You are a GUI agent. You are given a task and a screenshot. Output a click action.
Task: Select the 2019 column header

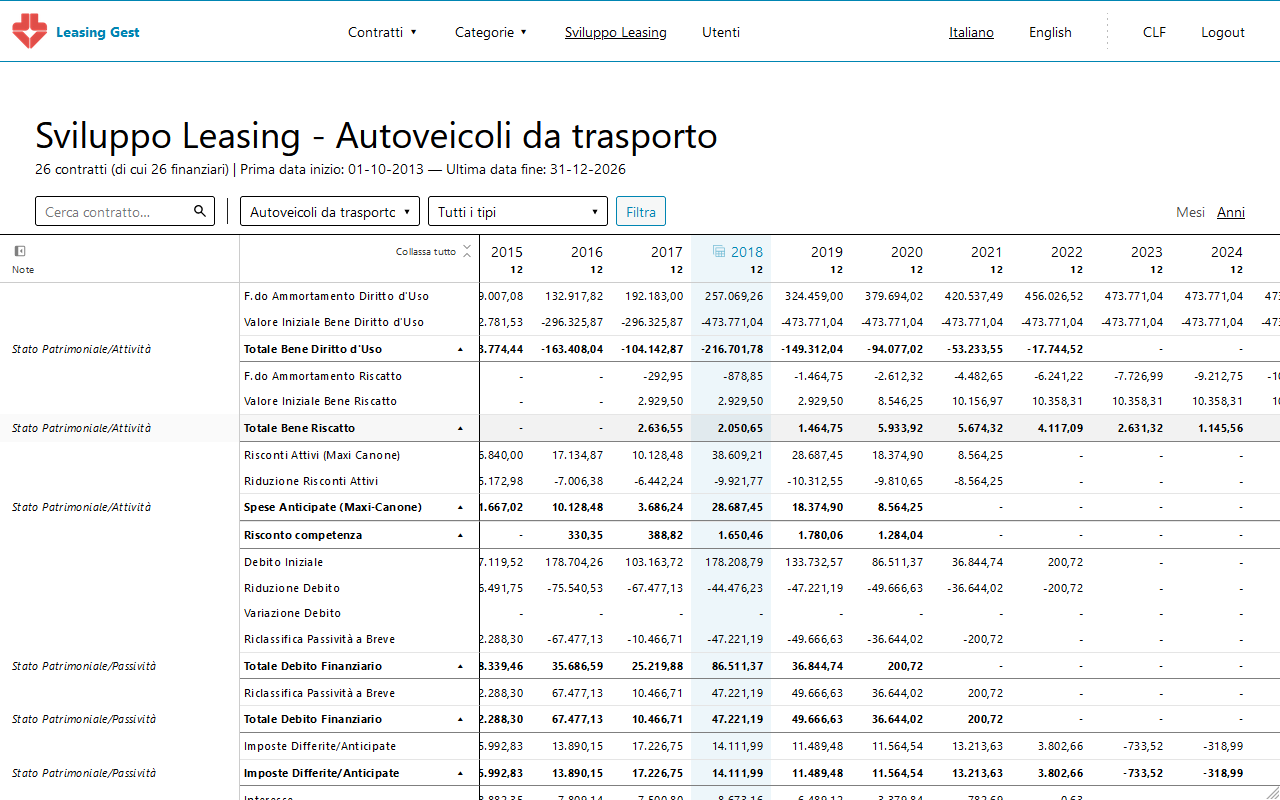pos(827,252)
